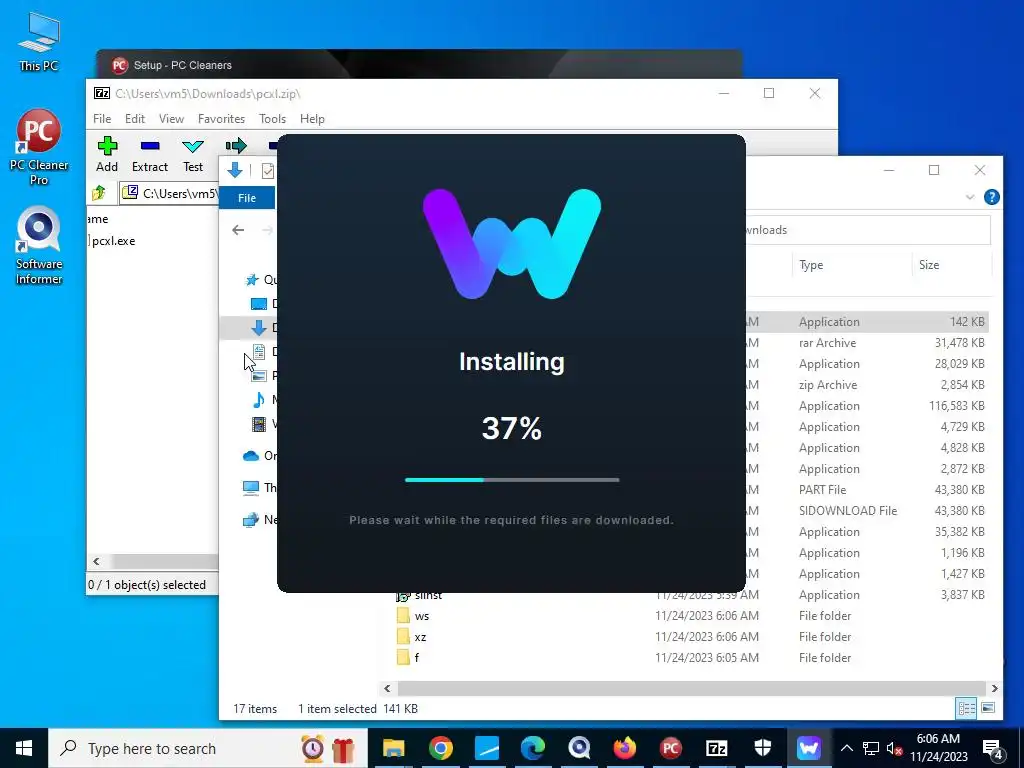The height and width of the screenshot is (768, 1024).
Task: Open the 7-Zip Edit menu
Action: tap(135, 119)
